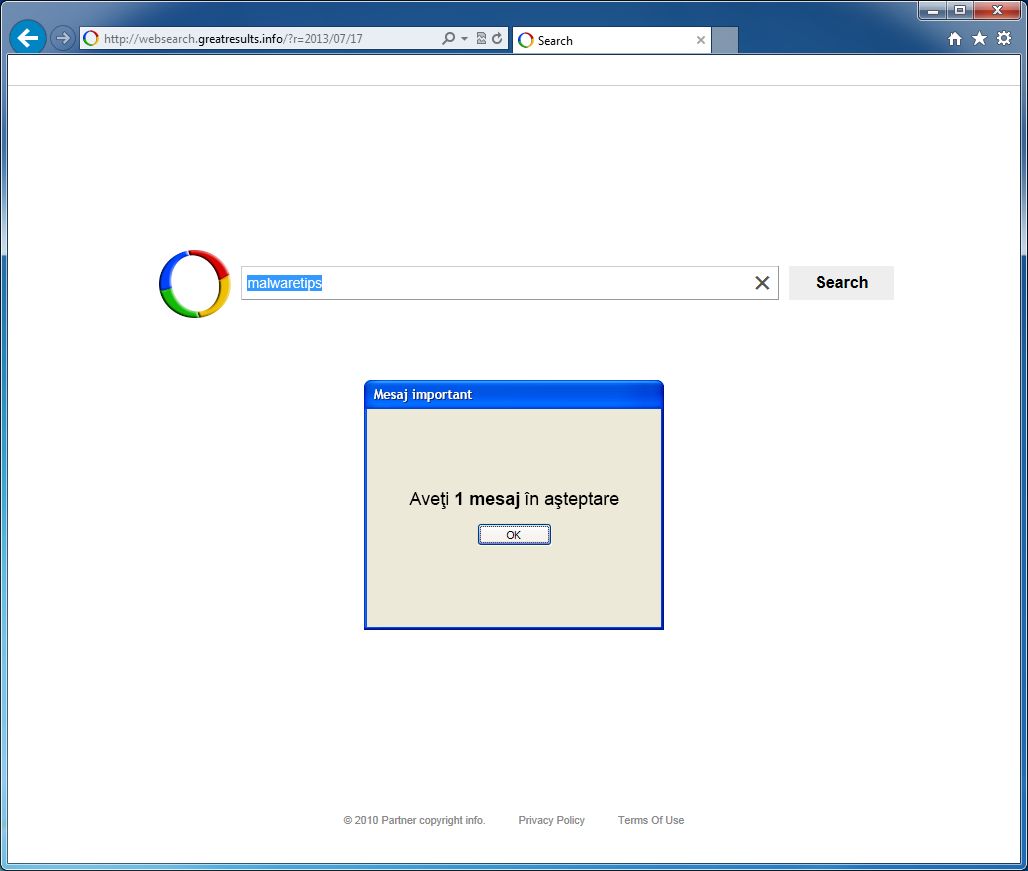Click OK in the Mesaj important dialog
This screenshot has height=871, width=1028.
514,535
